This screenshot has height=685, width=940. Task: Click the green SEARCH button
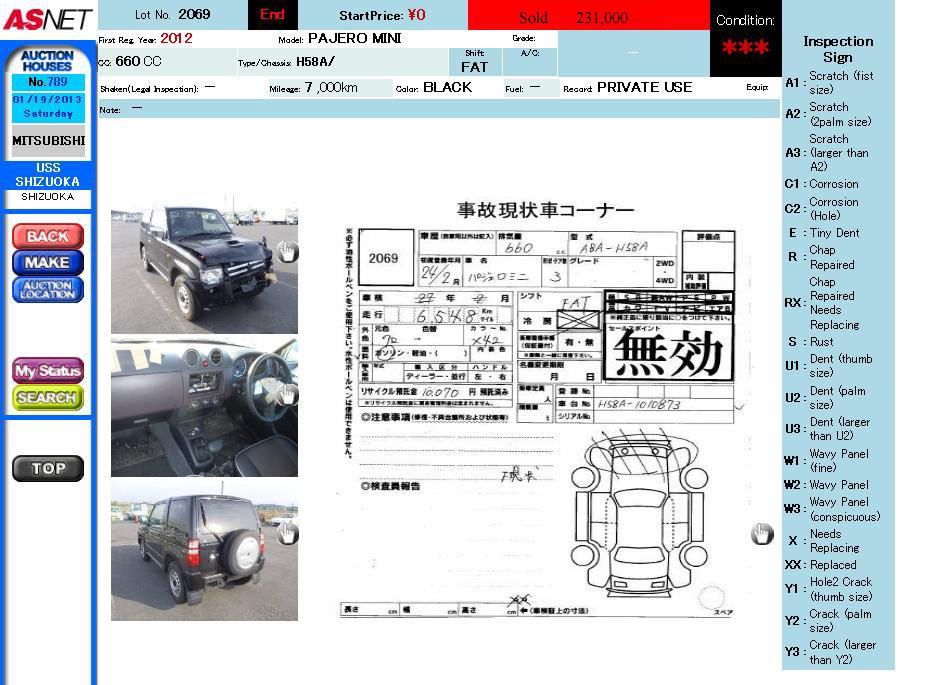coord(47,397)
